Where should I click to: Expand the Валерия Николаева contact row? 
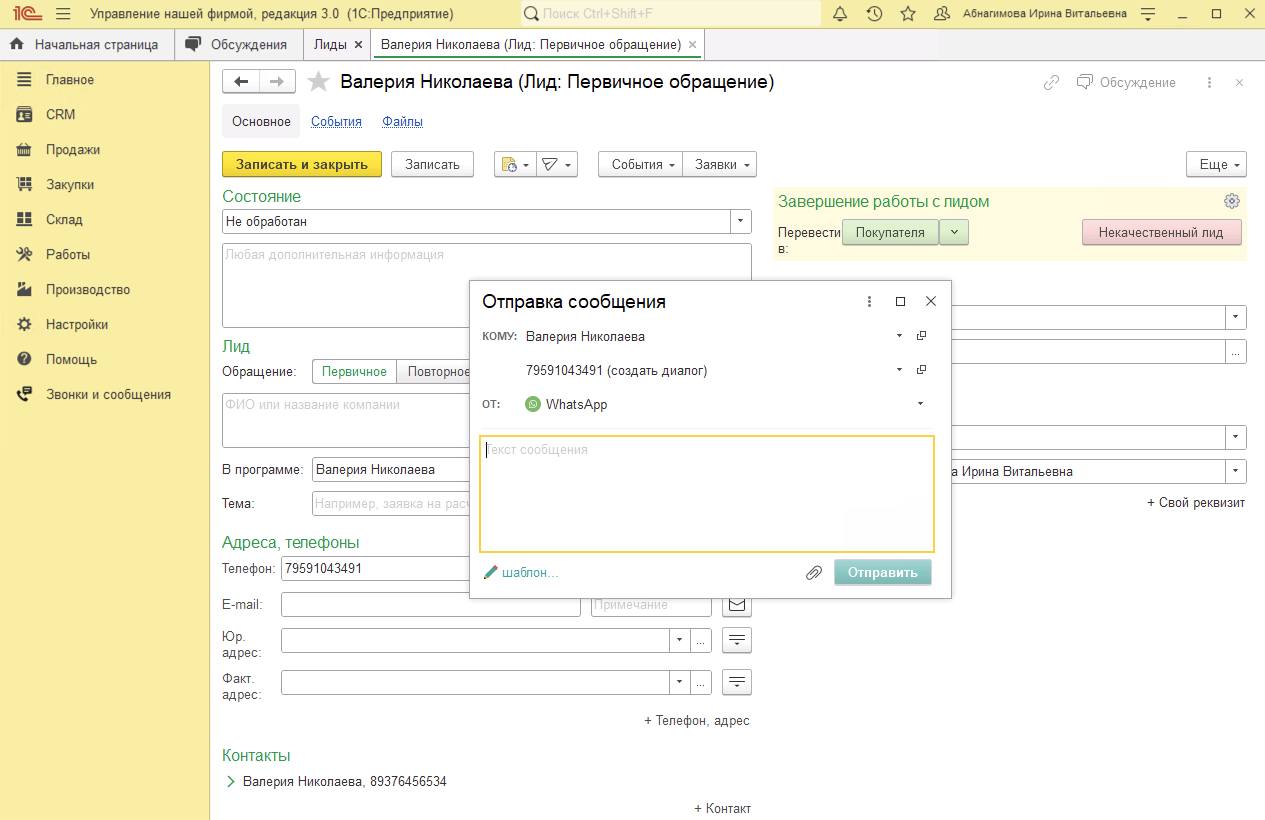pos(231,781)
